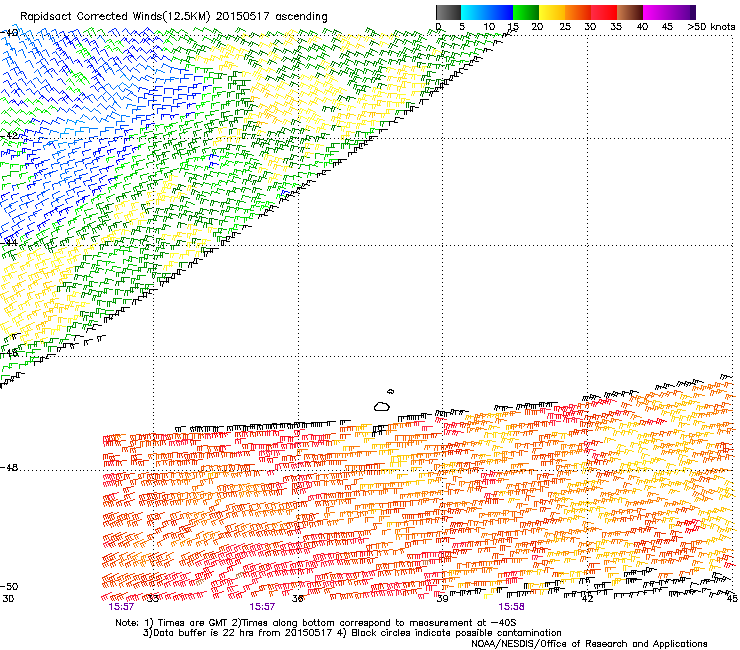
Task: Click the yellow 20-25 knots legend swatch
Action: pos(552,12)
